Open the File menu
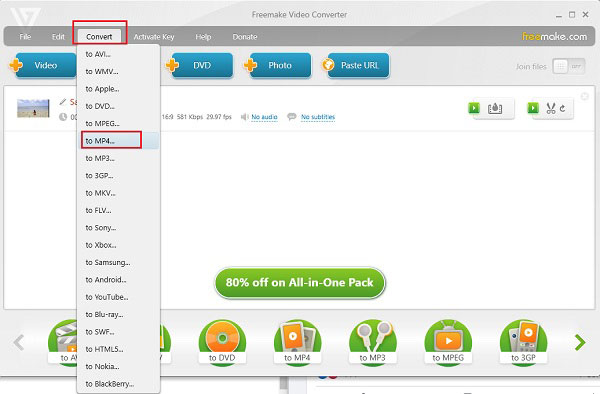 coord(25,37)
